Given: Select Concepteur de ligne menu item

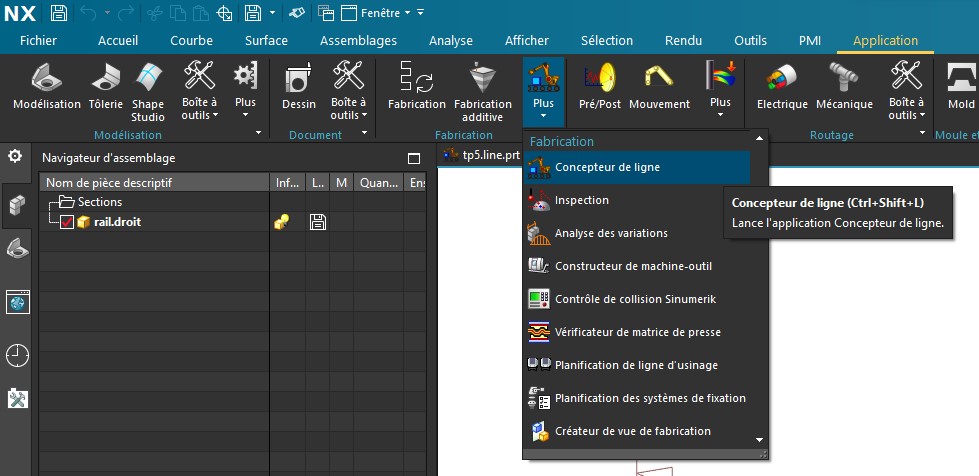Looking at the screenshot, I should tap(636, 167).
